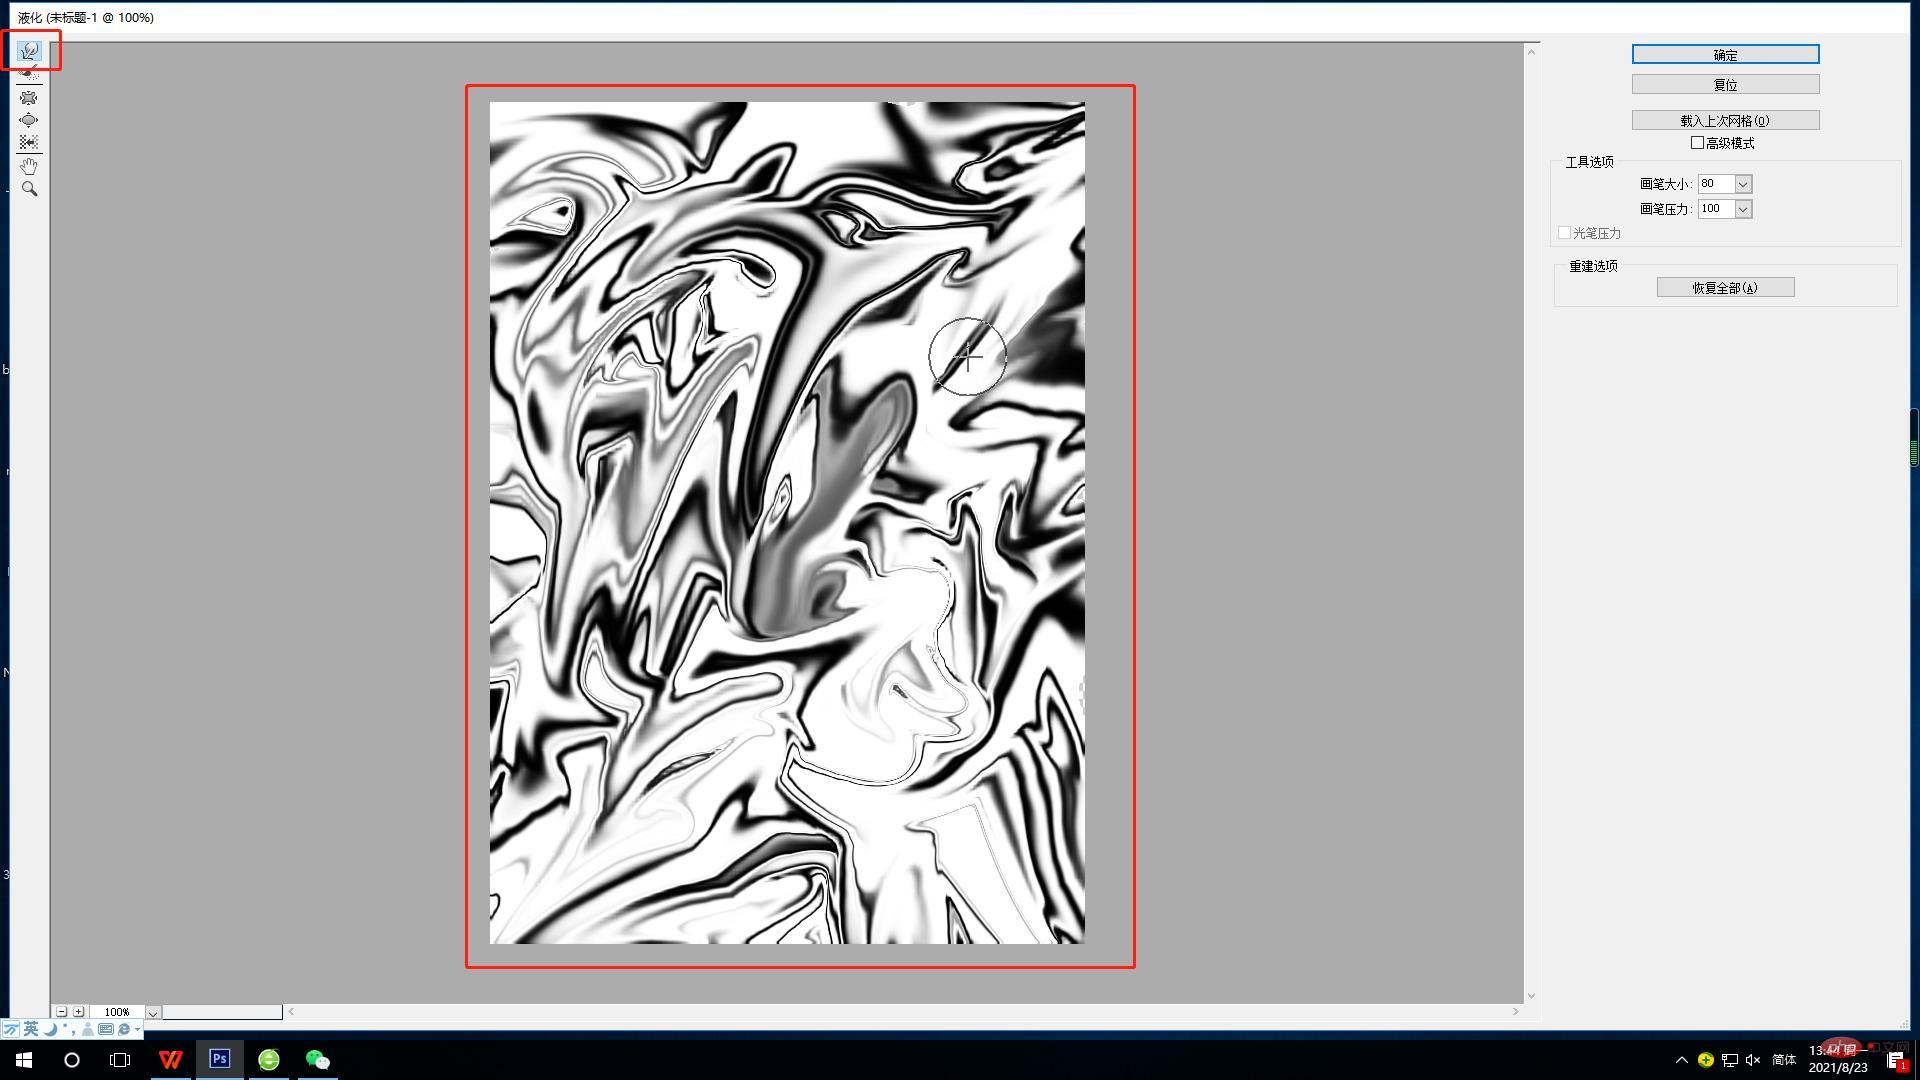Select the Zoom magnifier tool

[x=29, y=189]
